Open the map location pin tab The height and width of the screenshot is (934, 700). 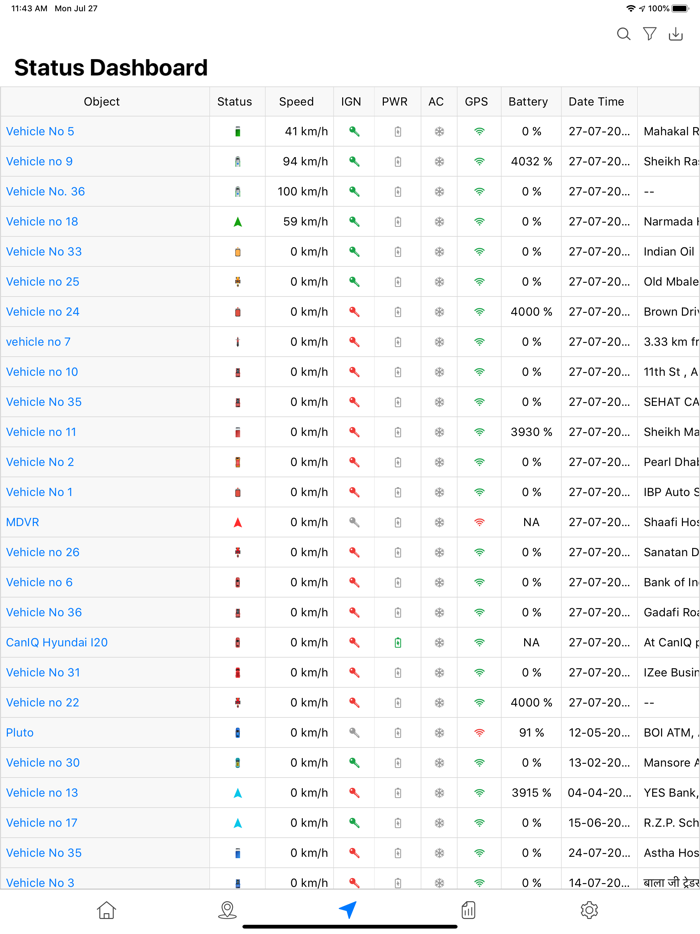[x=227, y=910]
